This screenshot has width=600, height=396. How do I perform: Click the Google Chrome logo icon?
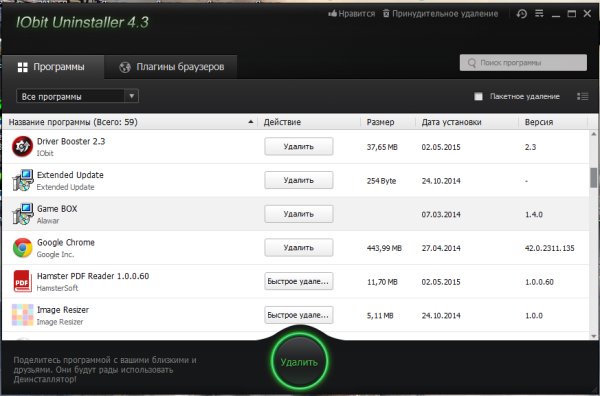click(x=22, y=248)
